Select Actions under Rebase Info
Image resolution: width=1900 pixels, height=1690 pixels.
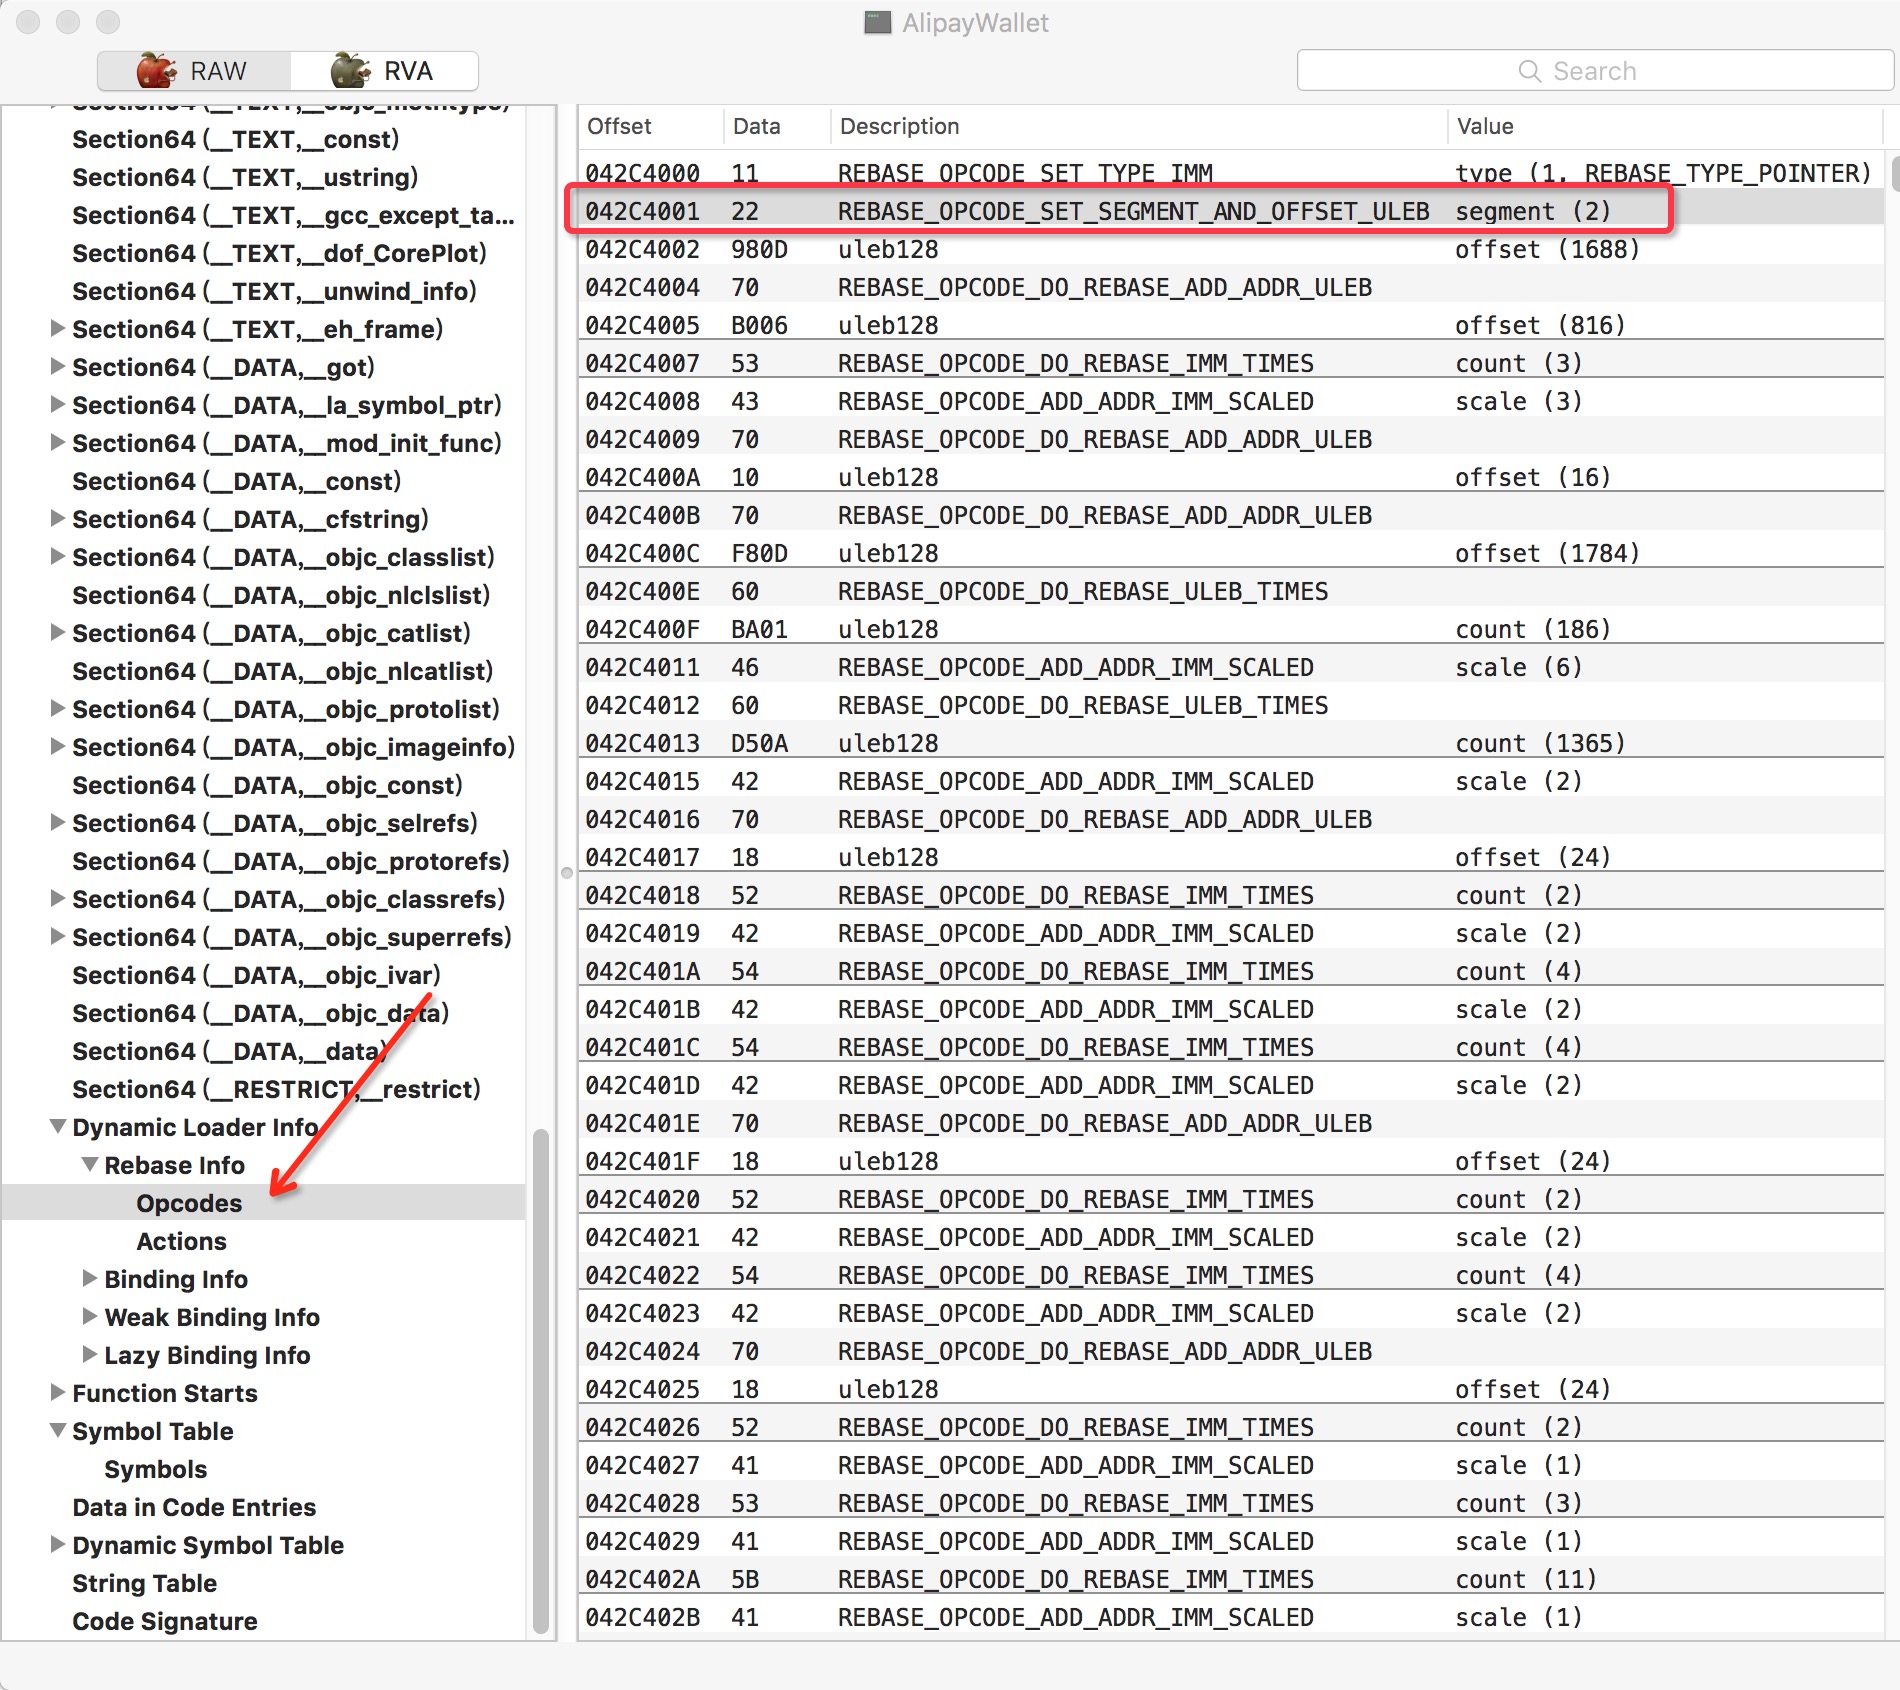click(181, 1241)
